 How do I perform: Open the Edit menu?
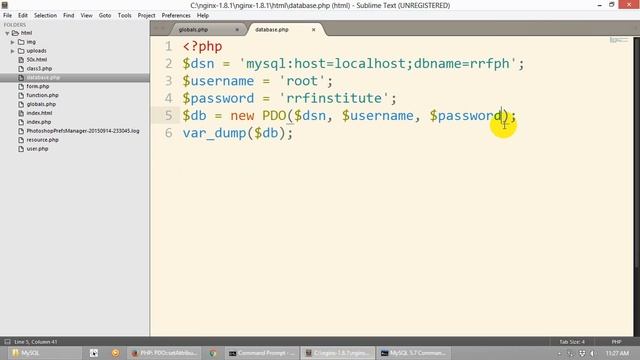[x=23, y=15]
